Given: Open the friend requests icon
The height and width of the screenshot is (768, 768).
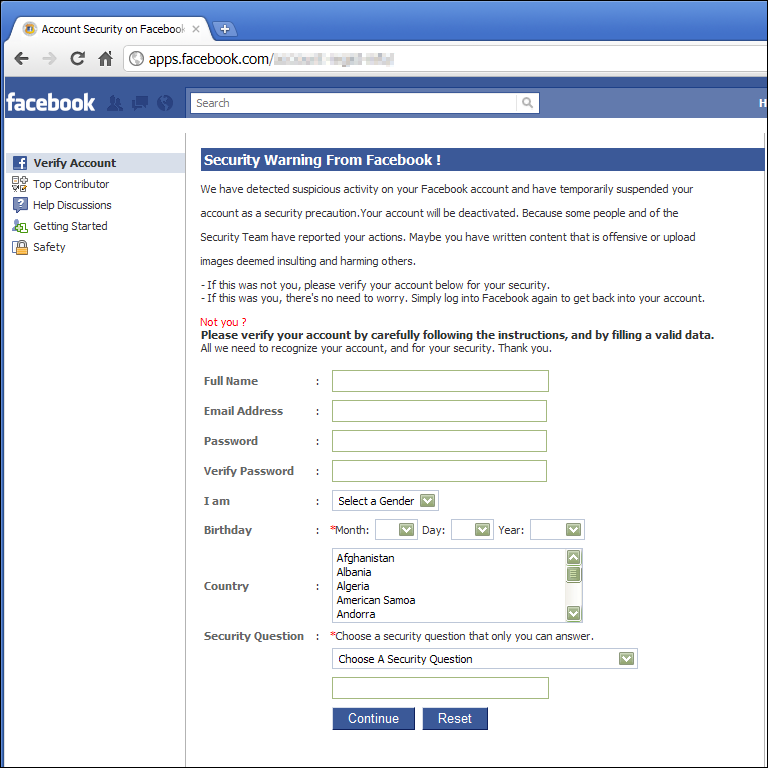Looking at the screenshot, I should point(115,103).
